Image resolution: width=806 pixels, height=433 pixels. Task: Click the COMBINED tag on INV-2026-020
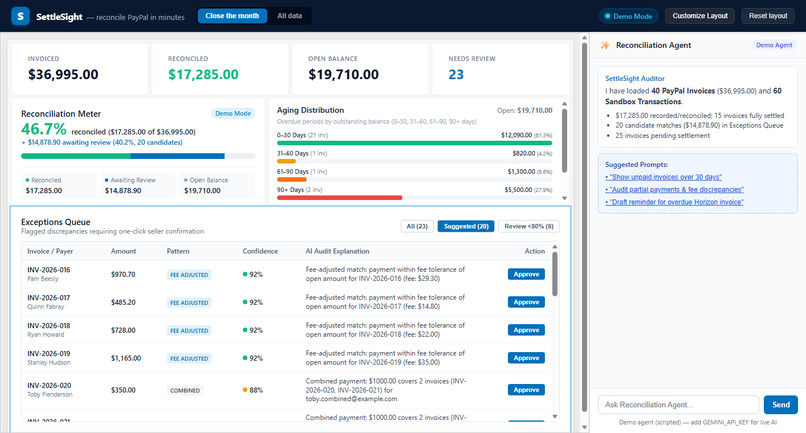pyautogui.click(x=185, y=390)
